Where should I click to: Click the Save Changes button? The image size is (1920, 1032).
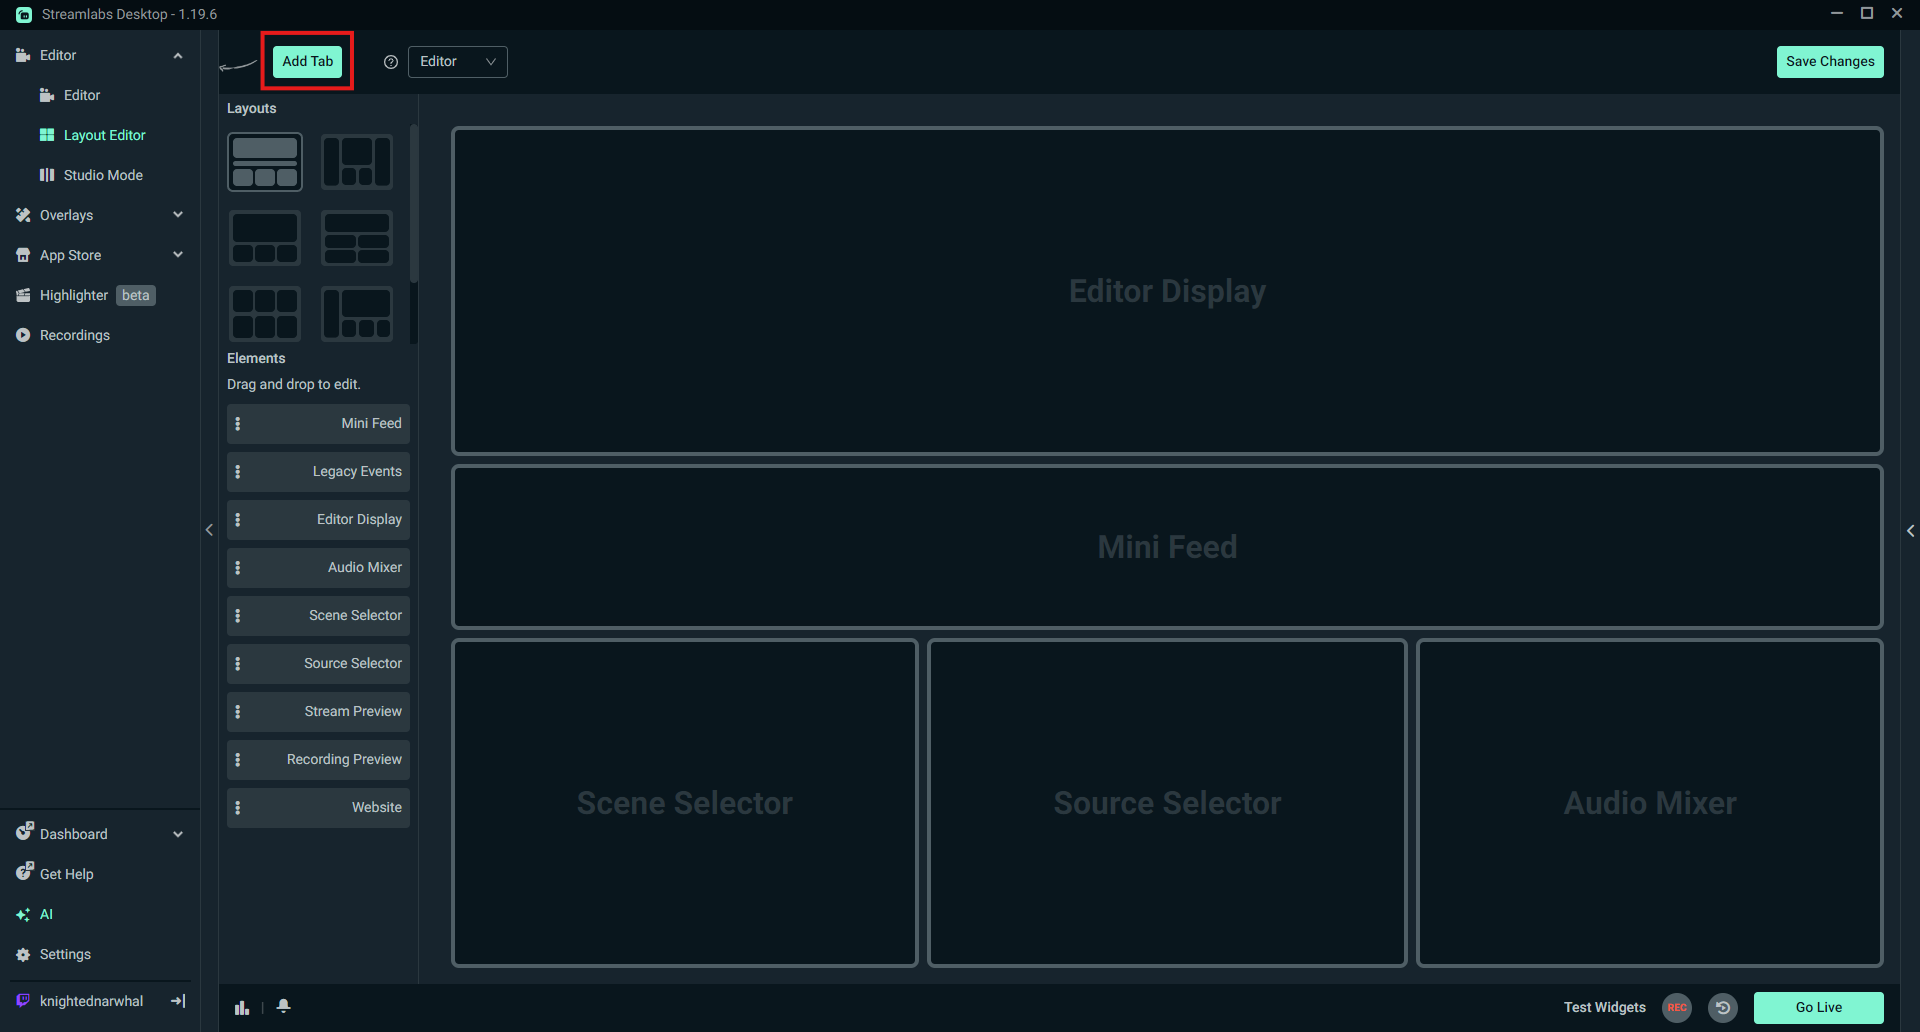1829,61
